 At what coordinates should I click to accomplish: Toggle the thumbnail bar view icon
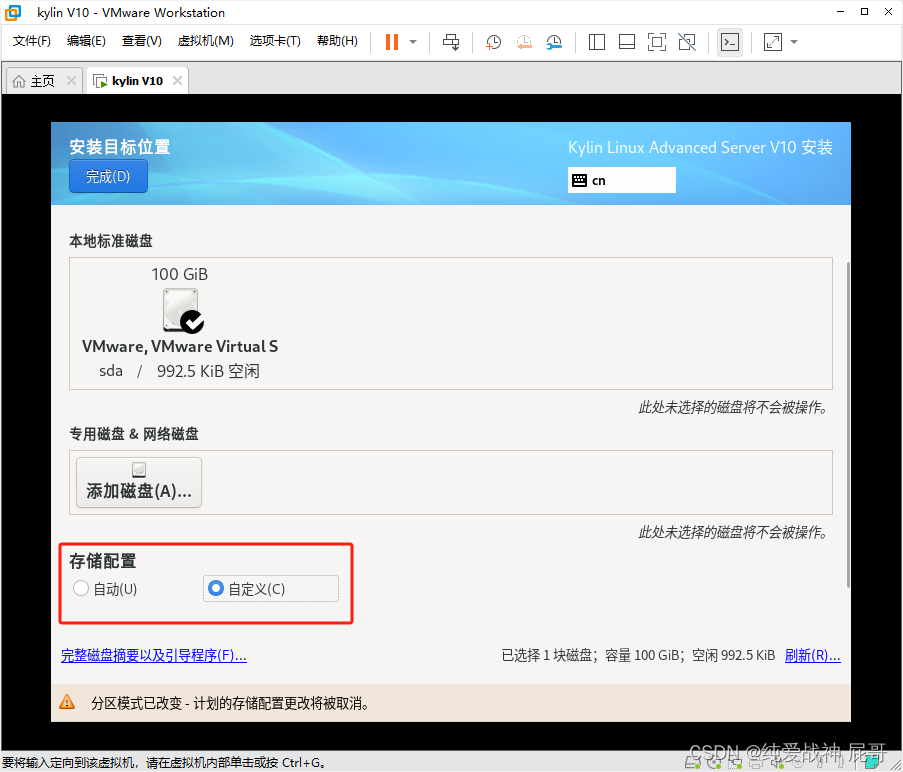[627, 41]
